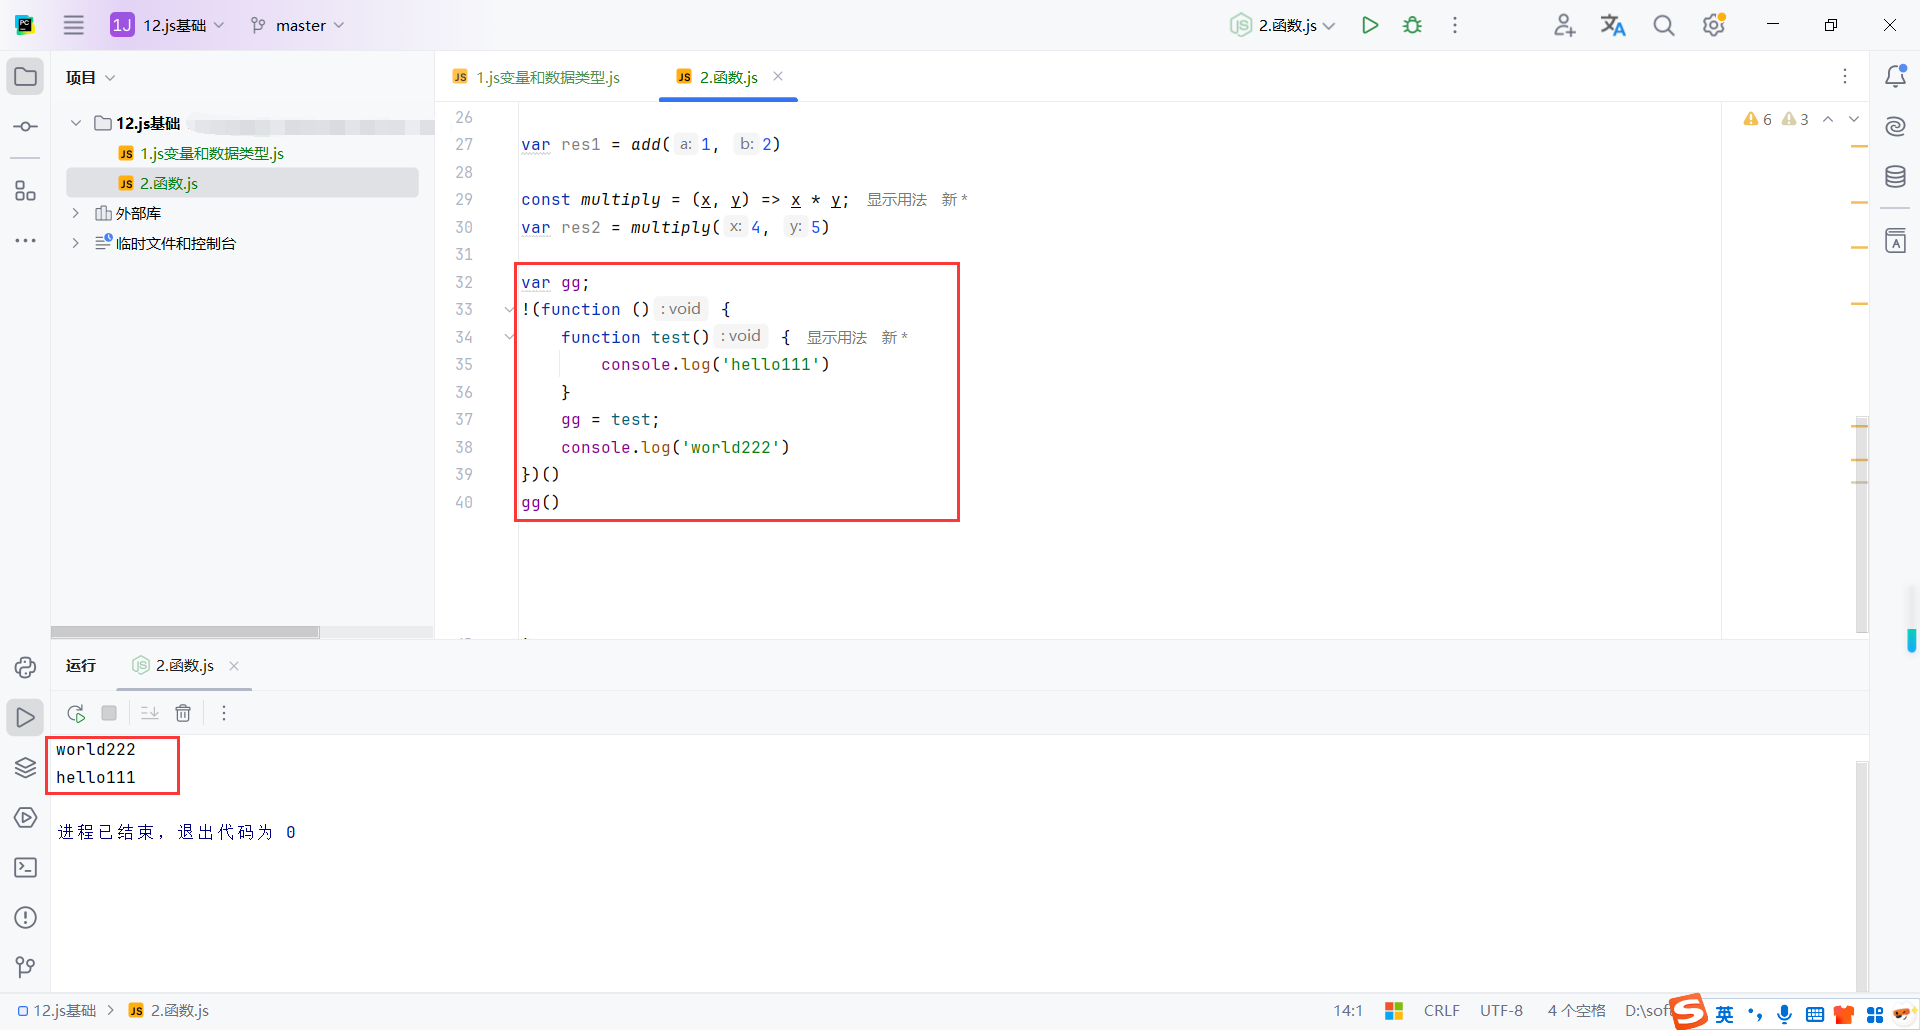The width and height of the screenshot is (1920, 1030).
Task: Open the master branch dropdown
Action: click(297, 25)
